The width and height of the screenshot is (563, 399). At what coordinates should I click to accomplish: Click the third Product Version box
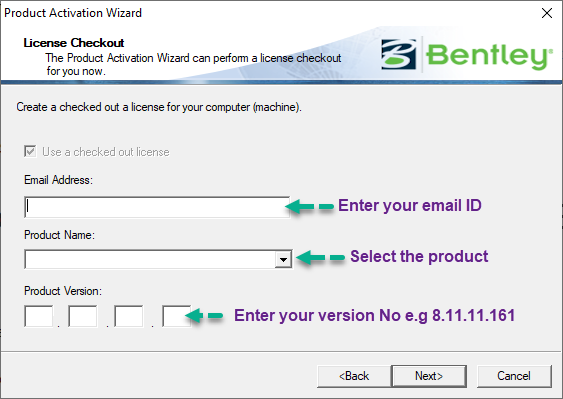tap(129, 316)
